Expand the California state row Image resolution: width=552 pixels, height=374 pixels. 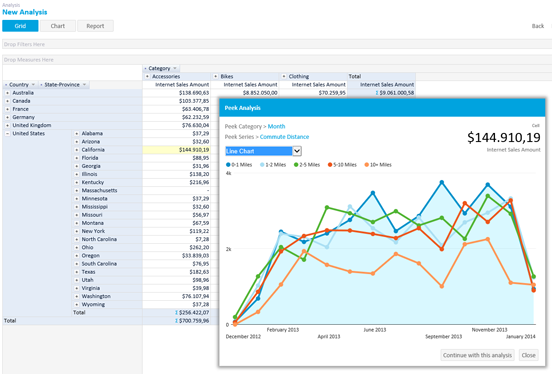click(77, 150)
